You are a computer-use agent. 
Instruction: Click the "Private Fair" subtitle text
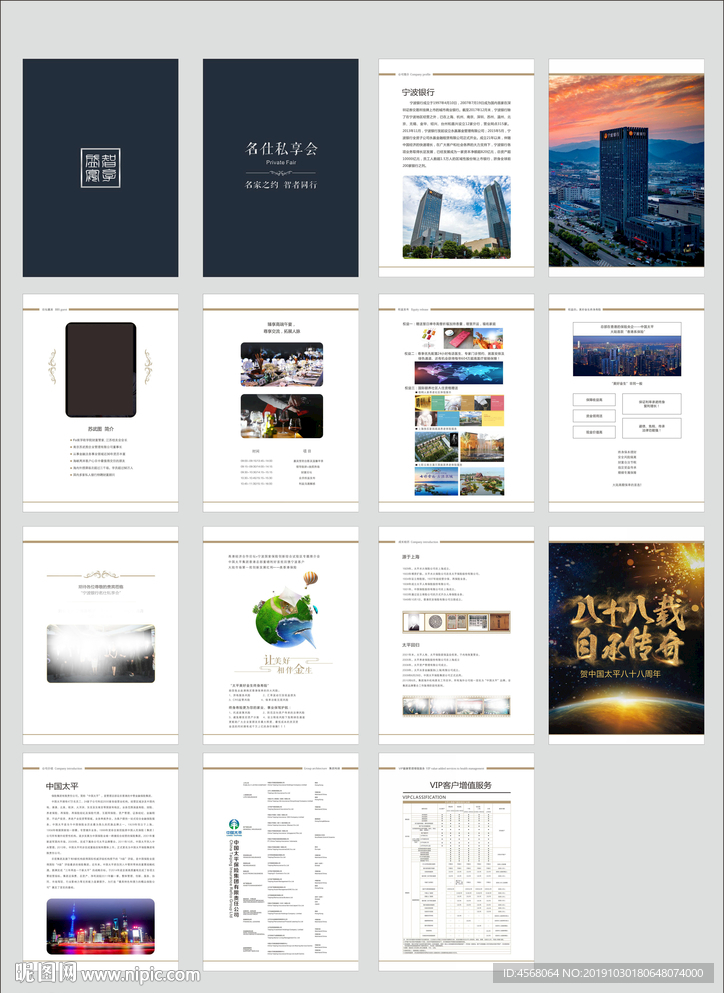tap(281, 163)
